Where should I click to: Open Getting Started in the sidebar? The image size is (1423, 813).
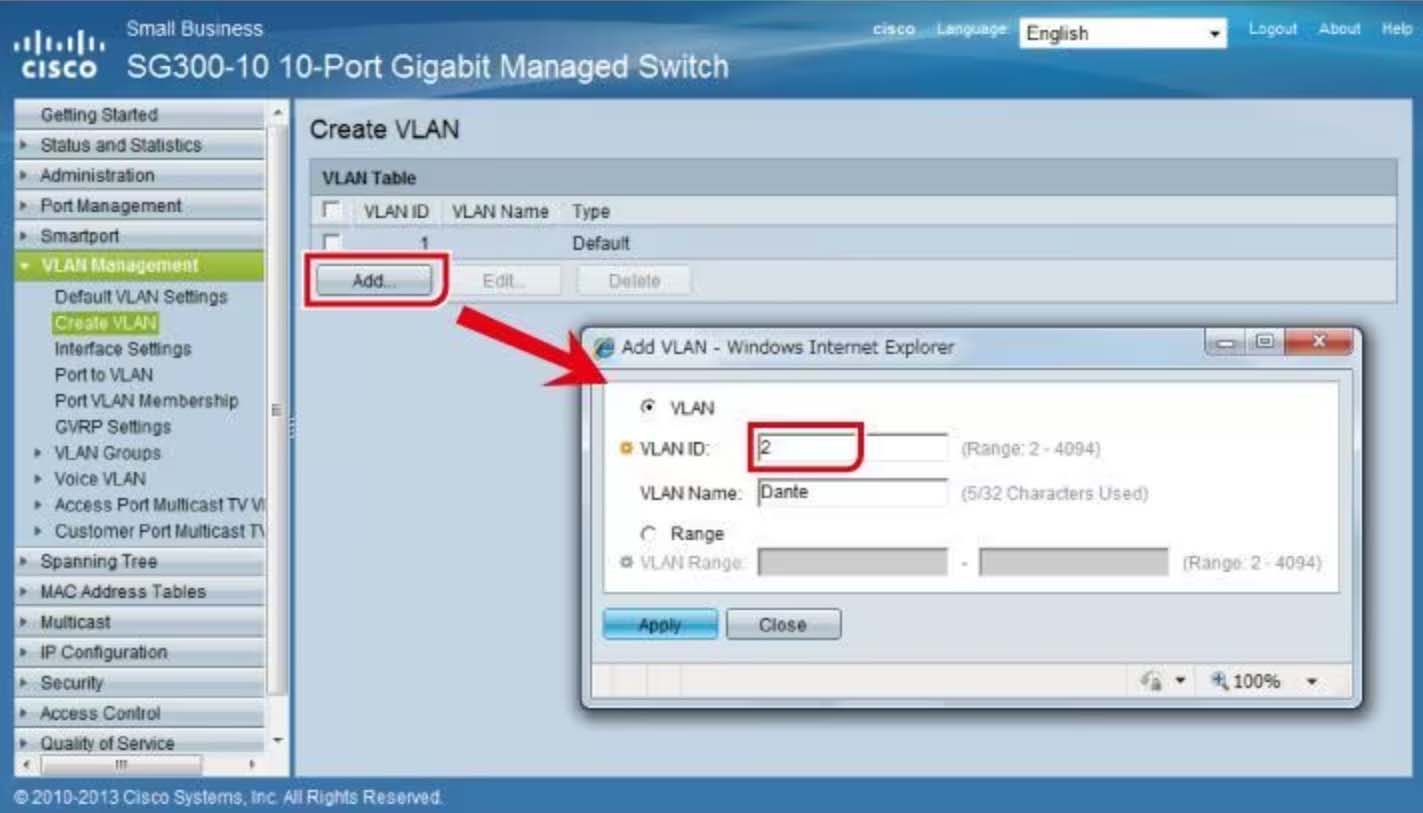99,115
